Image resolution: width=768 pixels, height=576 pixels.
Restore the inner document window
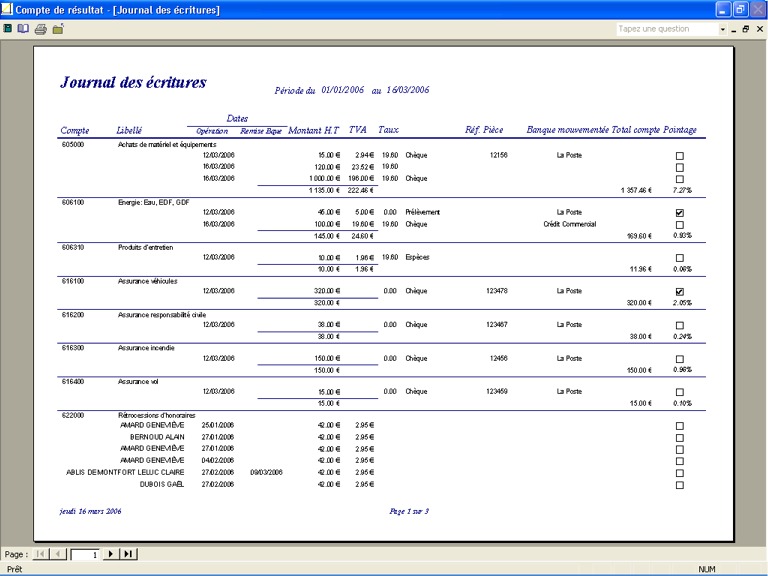[x=746, y=29]
